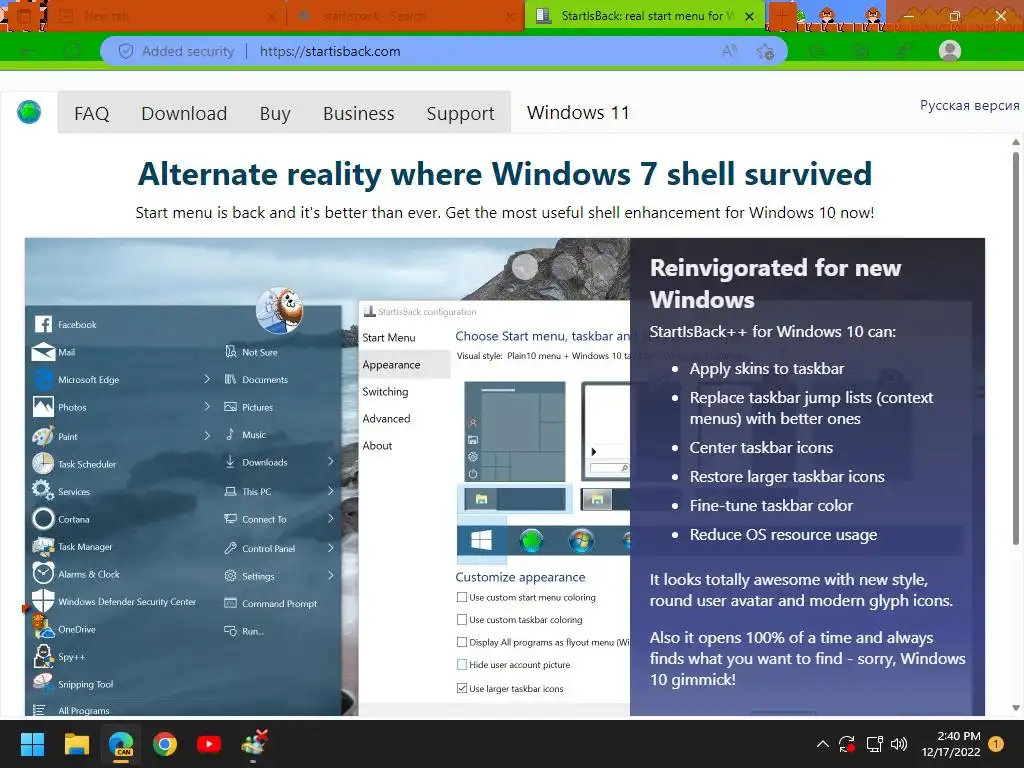Screen dimensions: 1024x768
Task: Click the Alarms & Clock icon
Action: (43, 573)
